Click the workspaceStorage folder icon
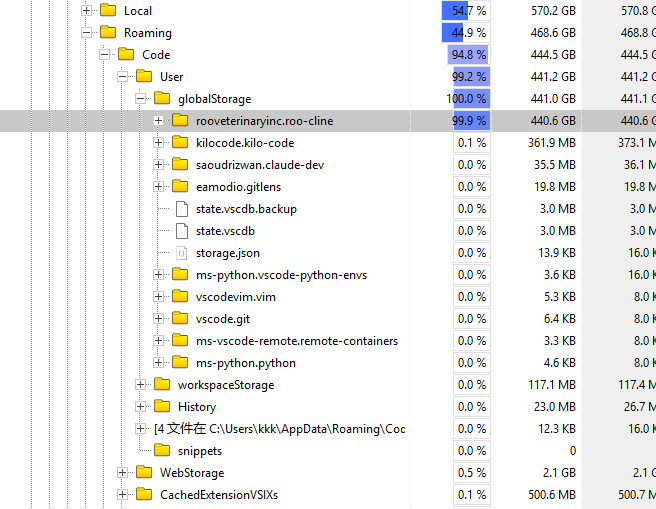Viewport: 656px width, 509px height. (x=162, y=384)
